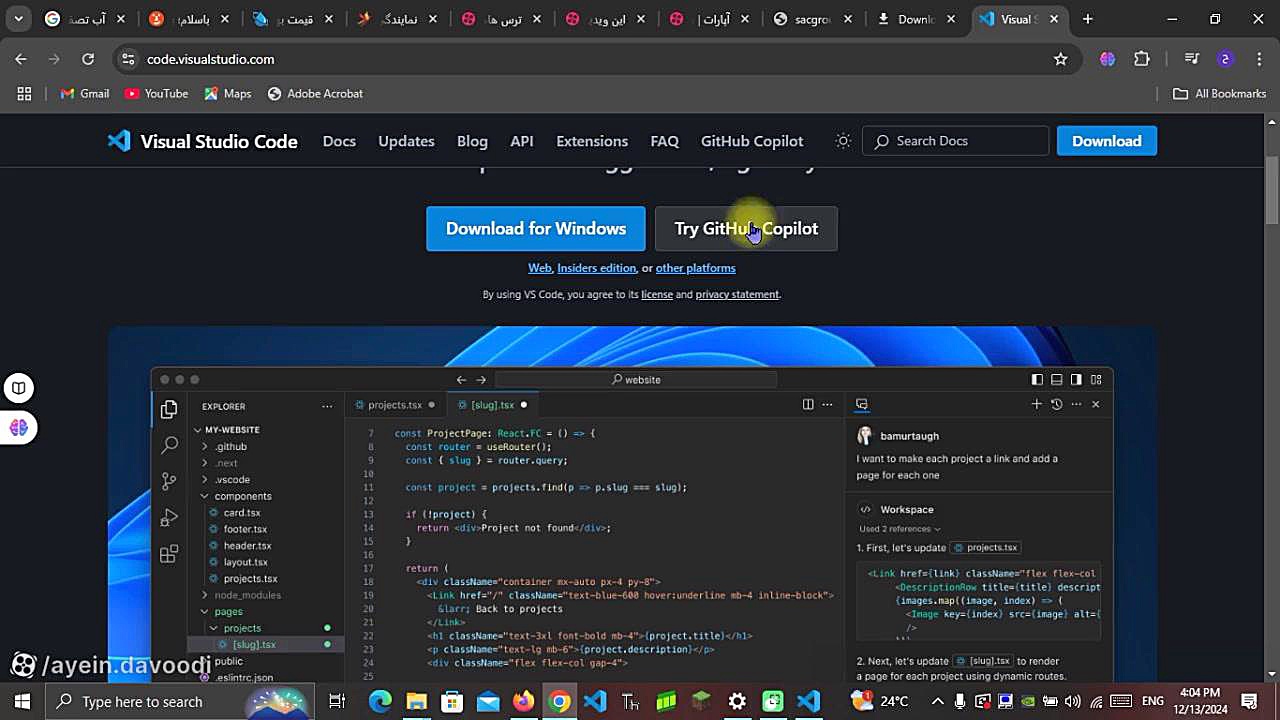Image resolution: width=1280 pixels, height=720 pixels.
Task: Go to the Blog page
Action: pyautogui.click(x=472, y=141)
